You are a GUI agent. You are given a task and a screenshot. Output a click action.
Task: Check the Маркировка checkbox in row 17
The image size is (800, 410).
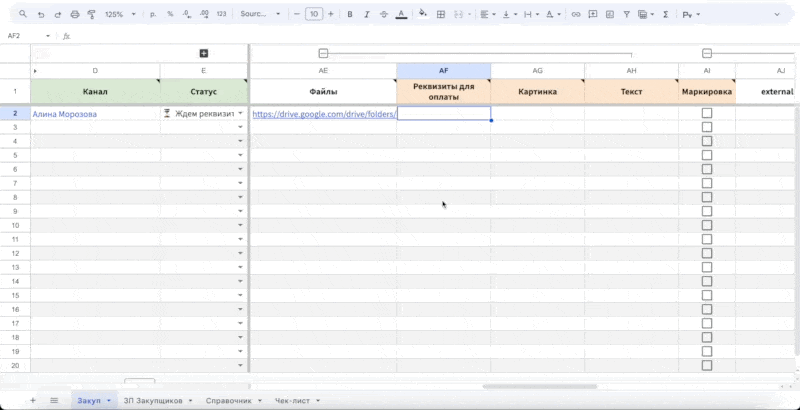707,323
